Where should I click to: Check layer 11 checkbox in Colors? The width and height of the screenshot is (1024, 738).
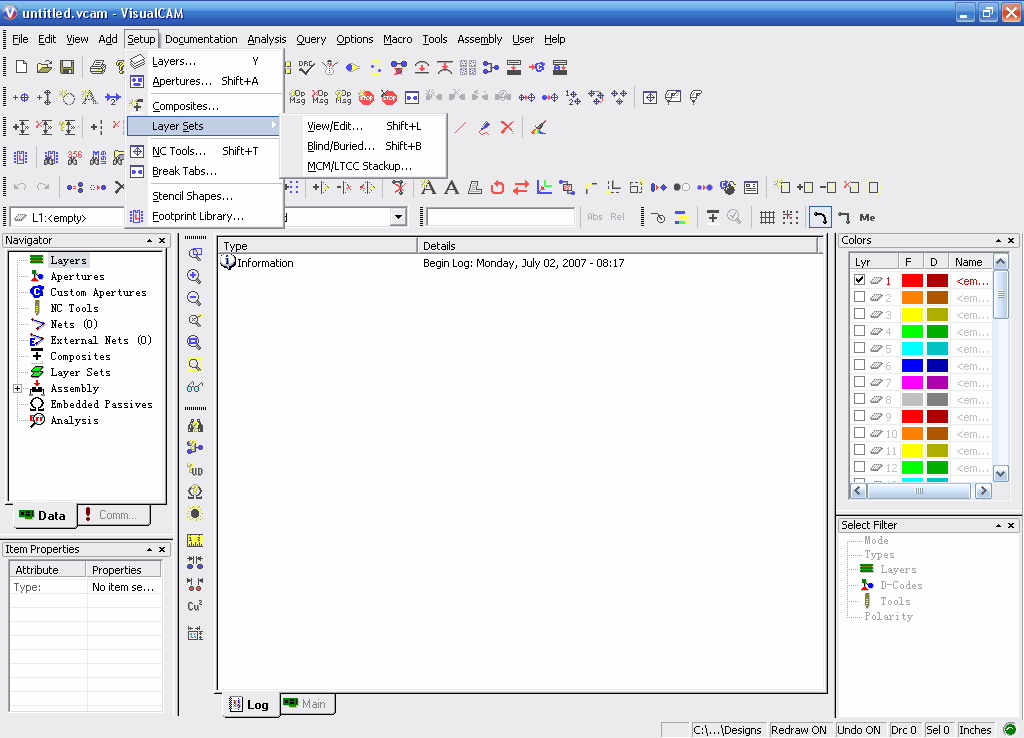click(x=859, y=449)
